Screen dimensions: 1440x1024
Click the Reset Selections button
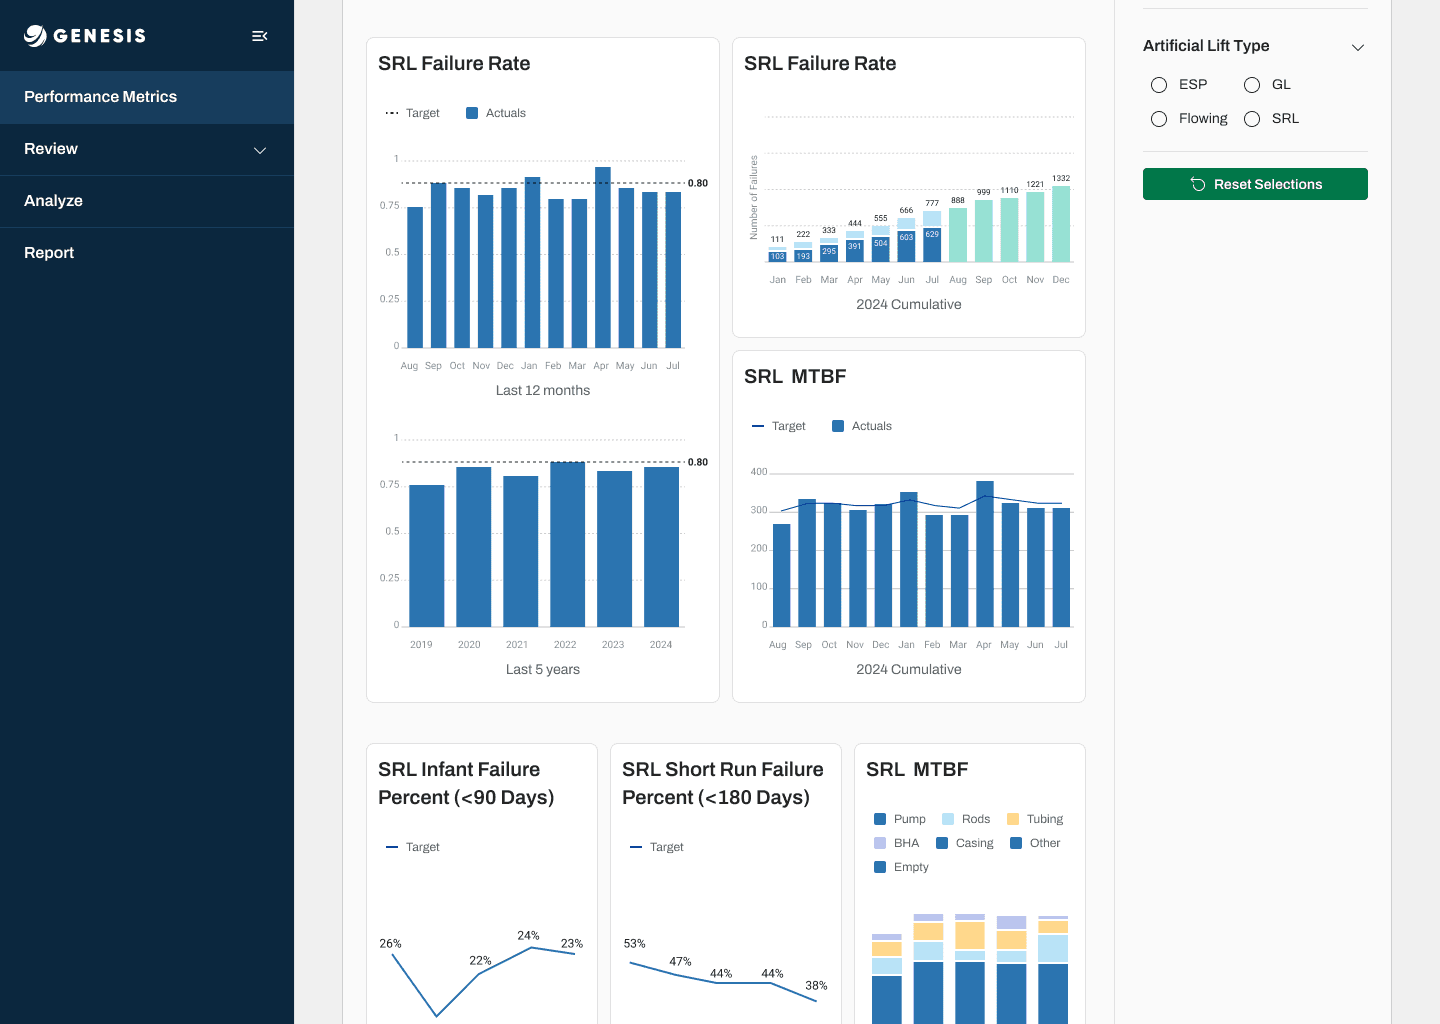(x=1255, y=184)
